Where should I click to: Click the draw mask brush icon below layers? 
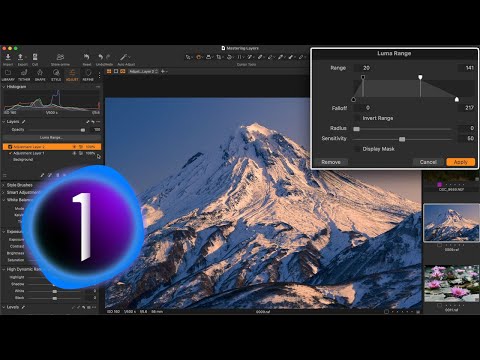coord(42,175)
